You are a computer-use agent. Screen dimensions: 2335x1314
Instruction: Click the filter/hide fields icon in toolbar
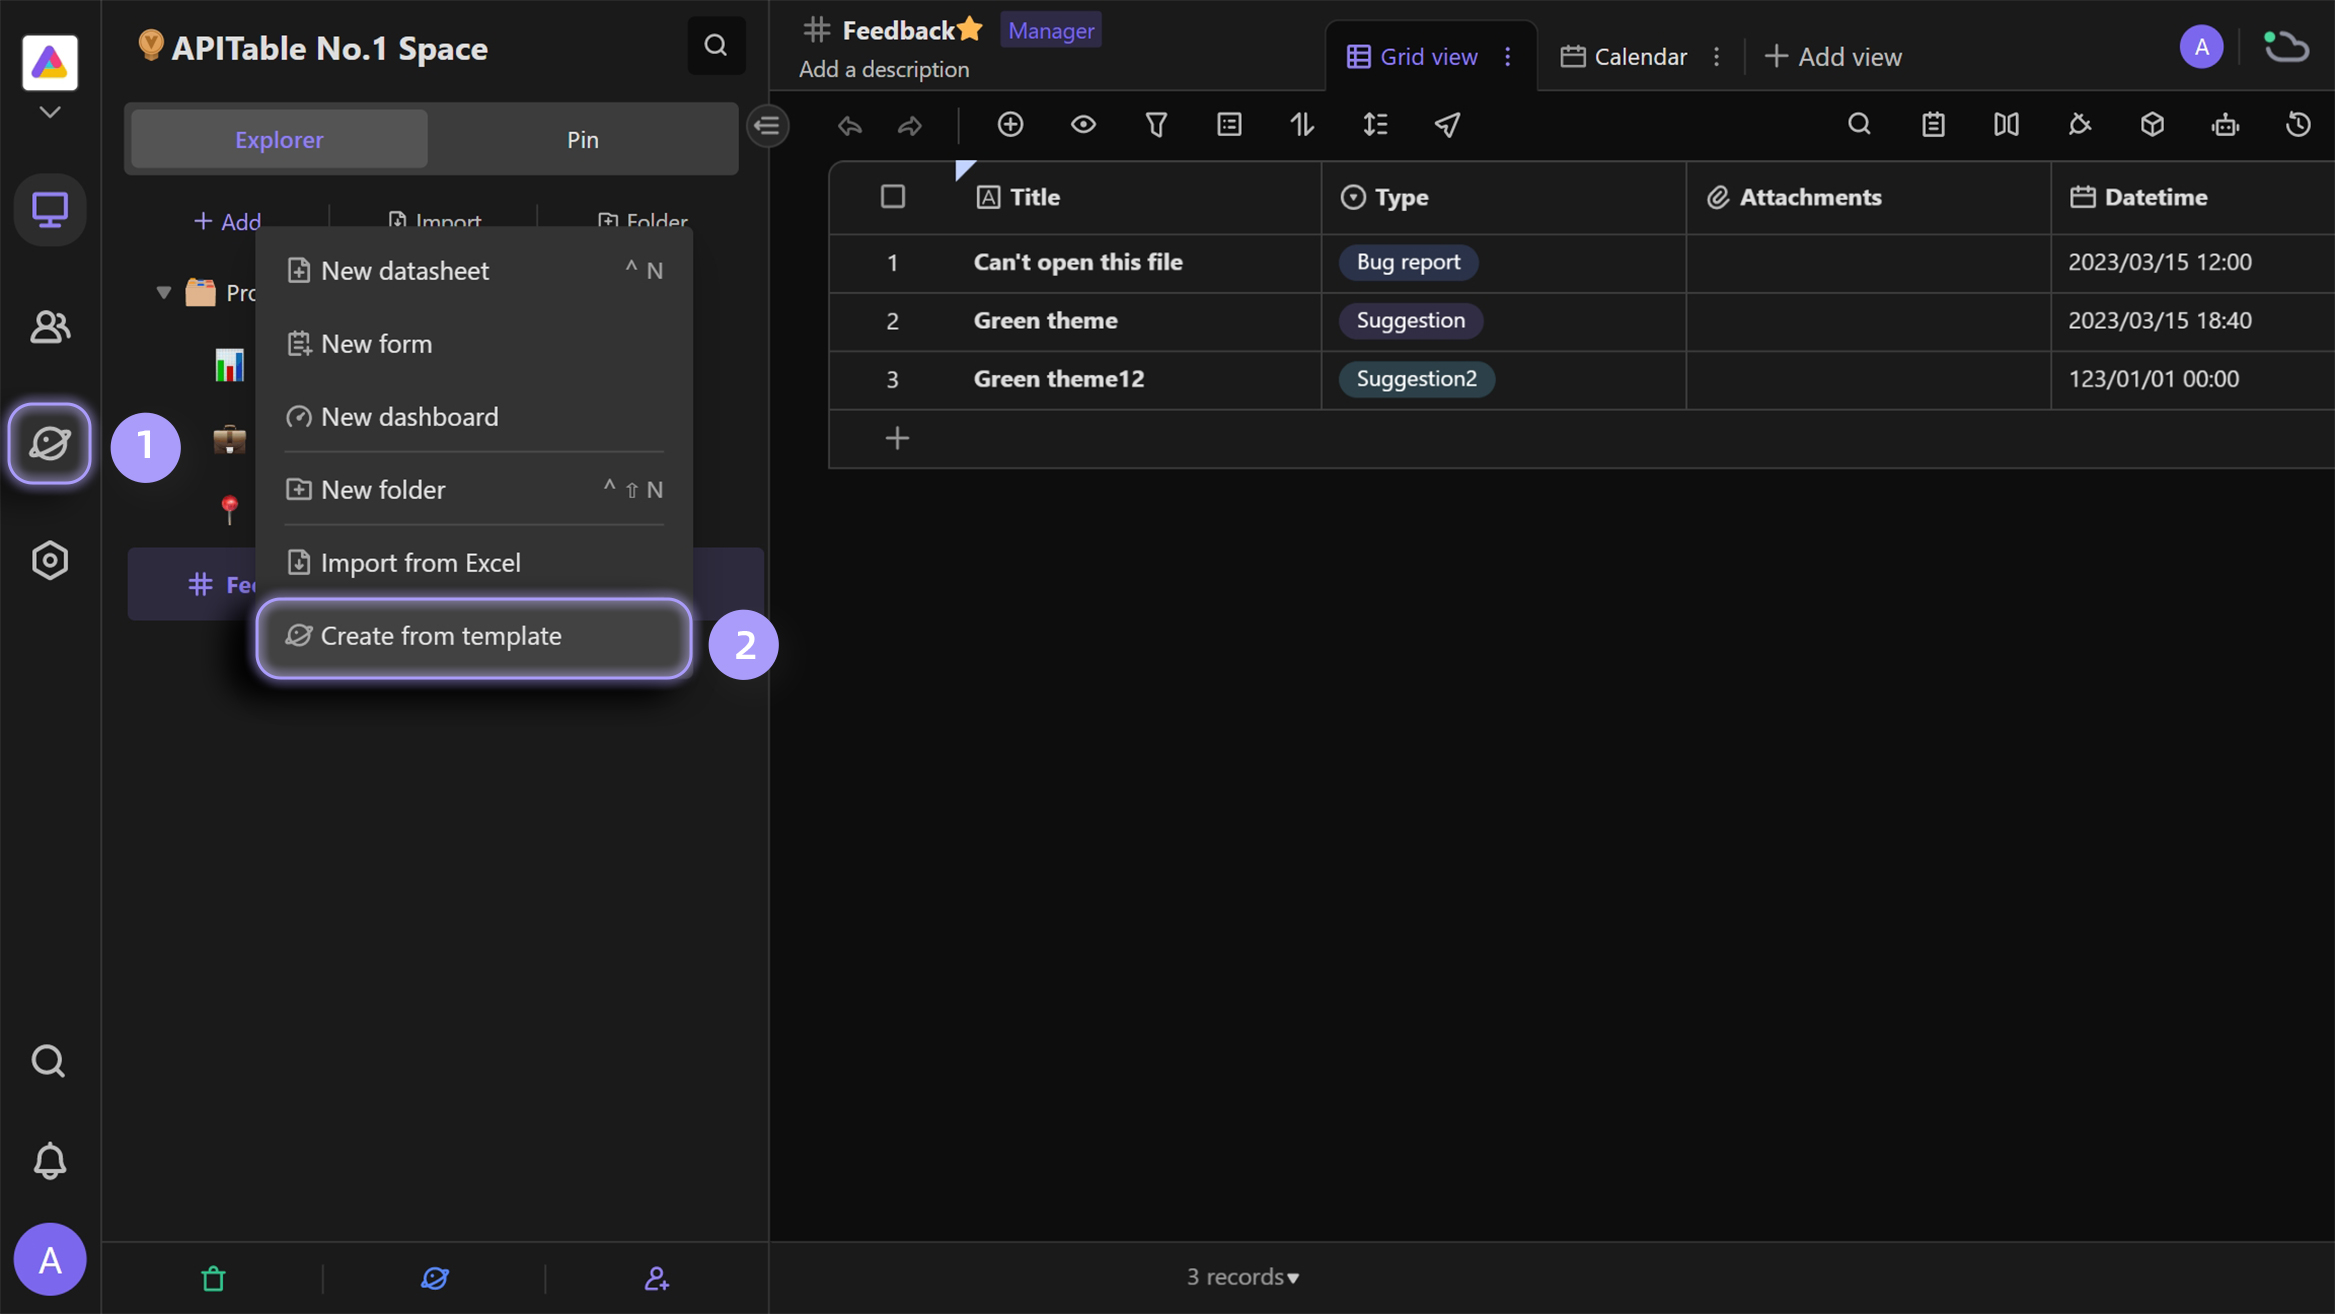click(1156, 124)
